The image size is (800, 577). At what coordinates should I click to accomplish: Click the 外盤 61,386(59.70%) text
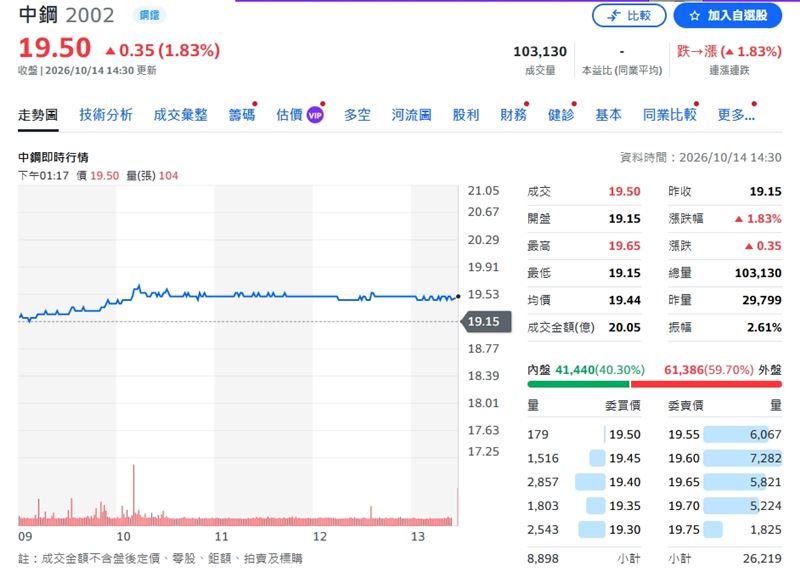tap(722, 369)
